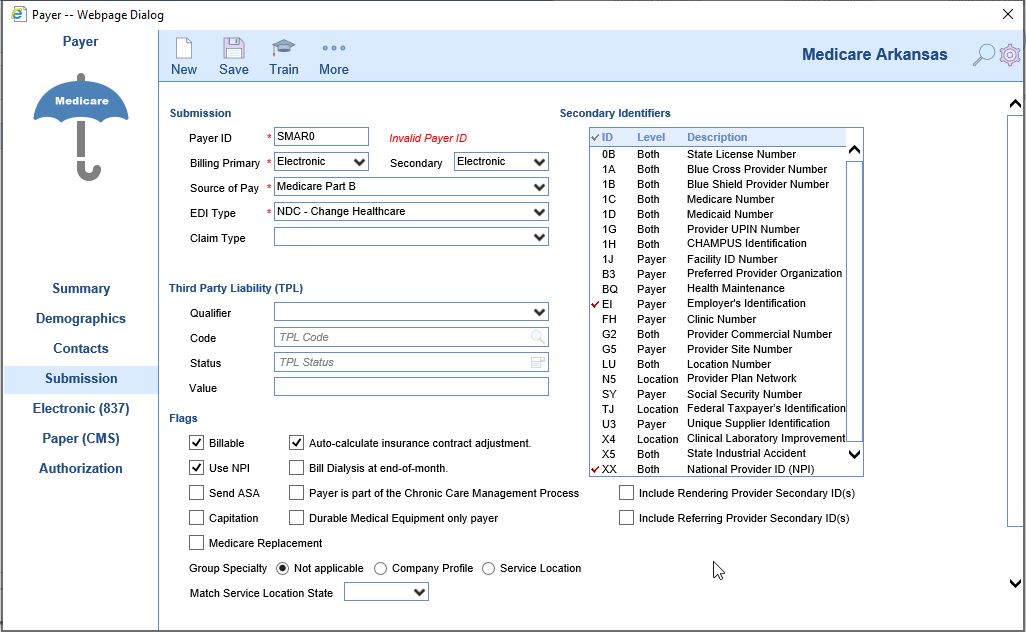The width and height of the screenshot is (1026, 632).
Task: Click the magnifying glass search icon
Action: [x=984, y=55]
